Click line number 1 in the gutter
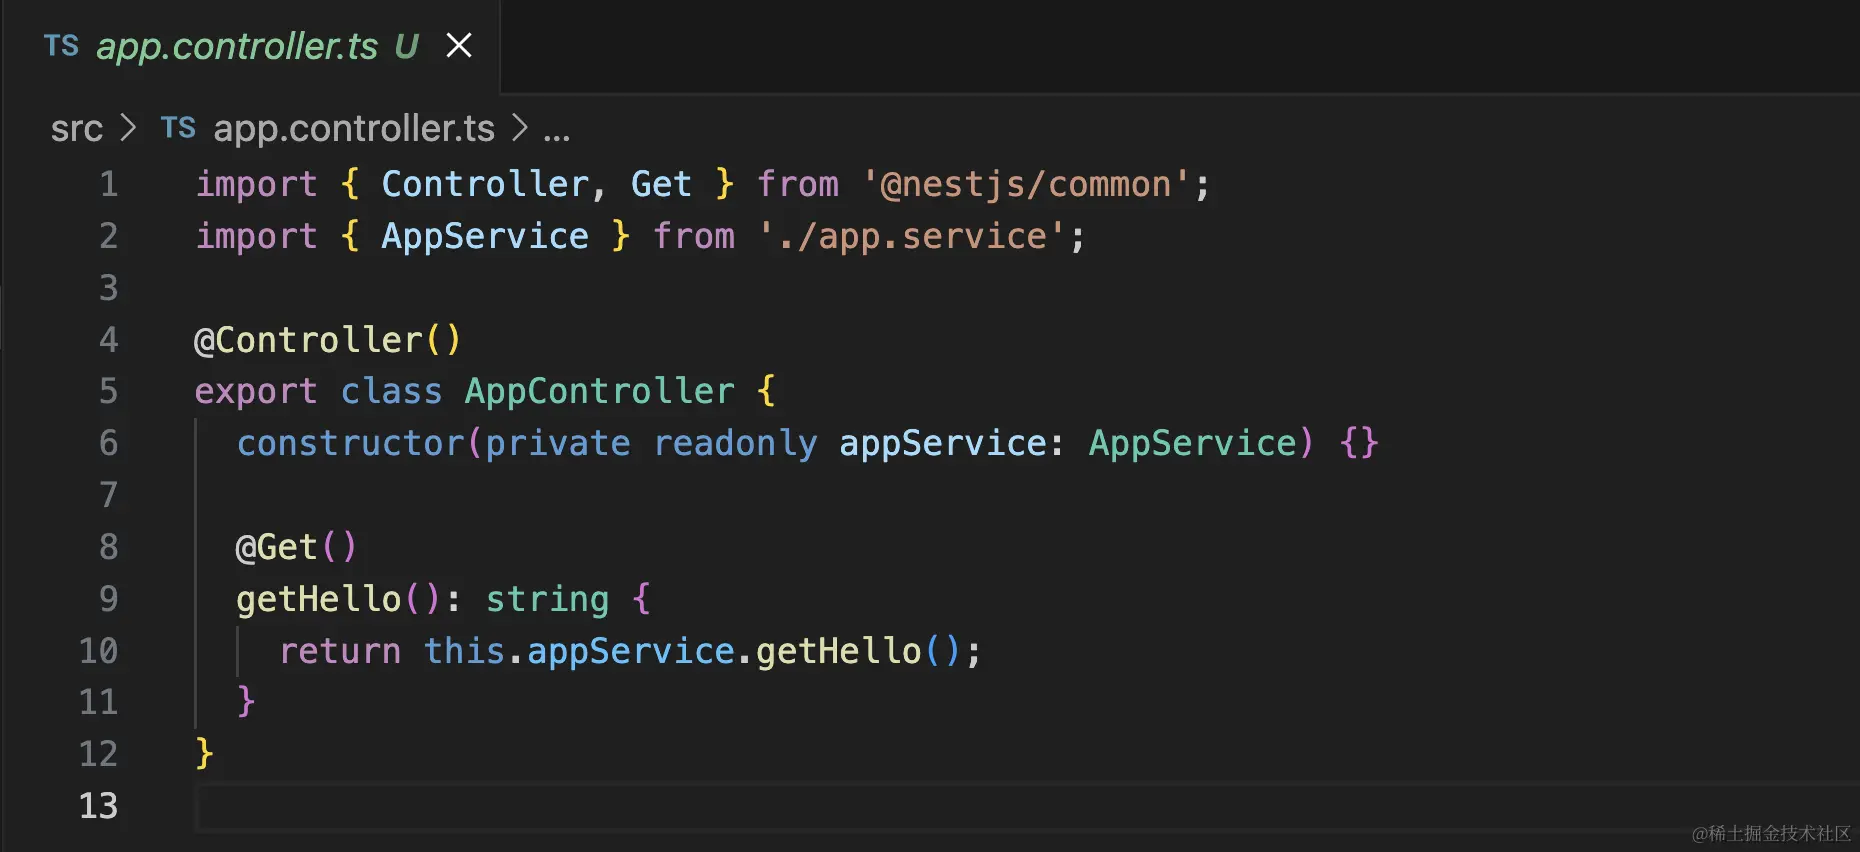Viewport: 1860px width, 852px height. [x=108, y=185]
